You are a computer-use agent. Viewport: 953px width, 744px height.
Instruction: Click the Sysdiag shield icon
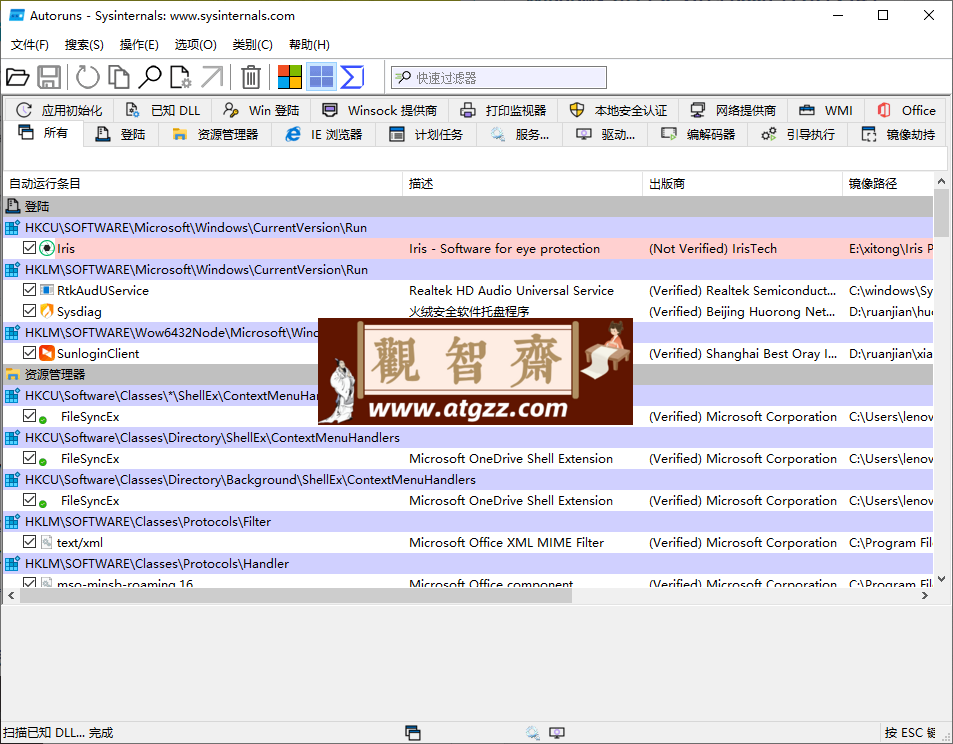coord(47,311)
